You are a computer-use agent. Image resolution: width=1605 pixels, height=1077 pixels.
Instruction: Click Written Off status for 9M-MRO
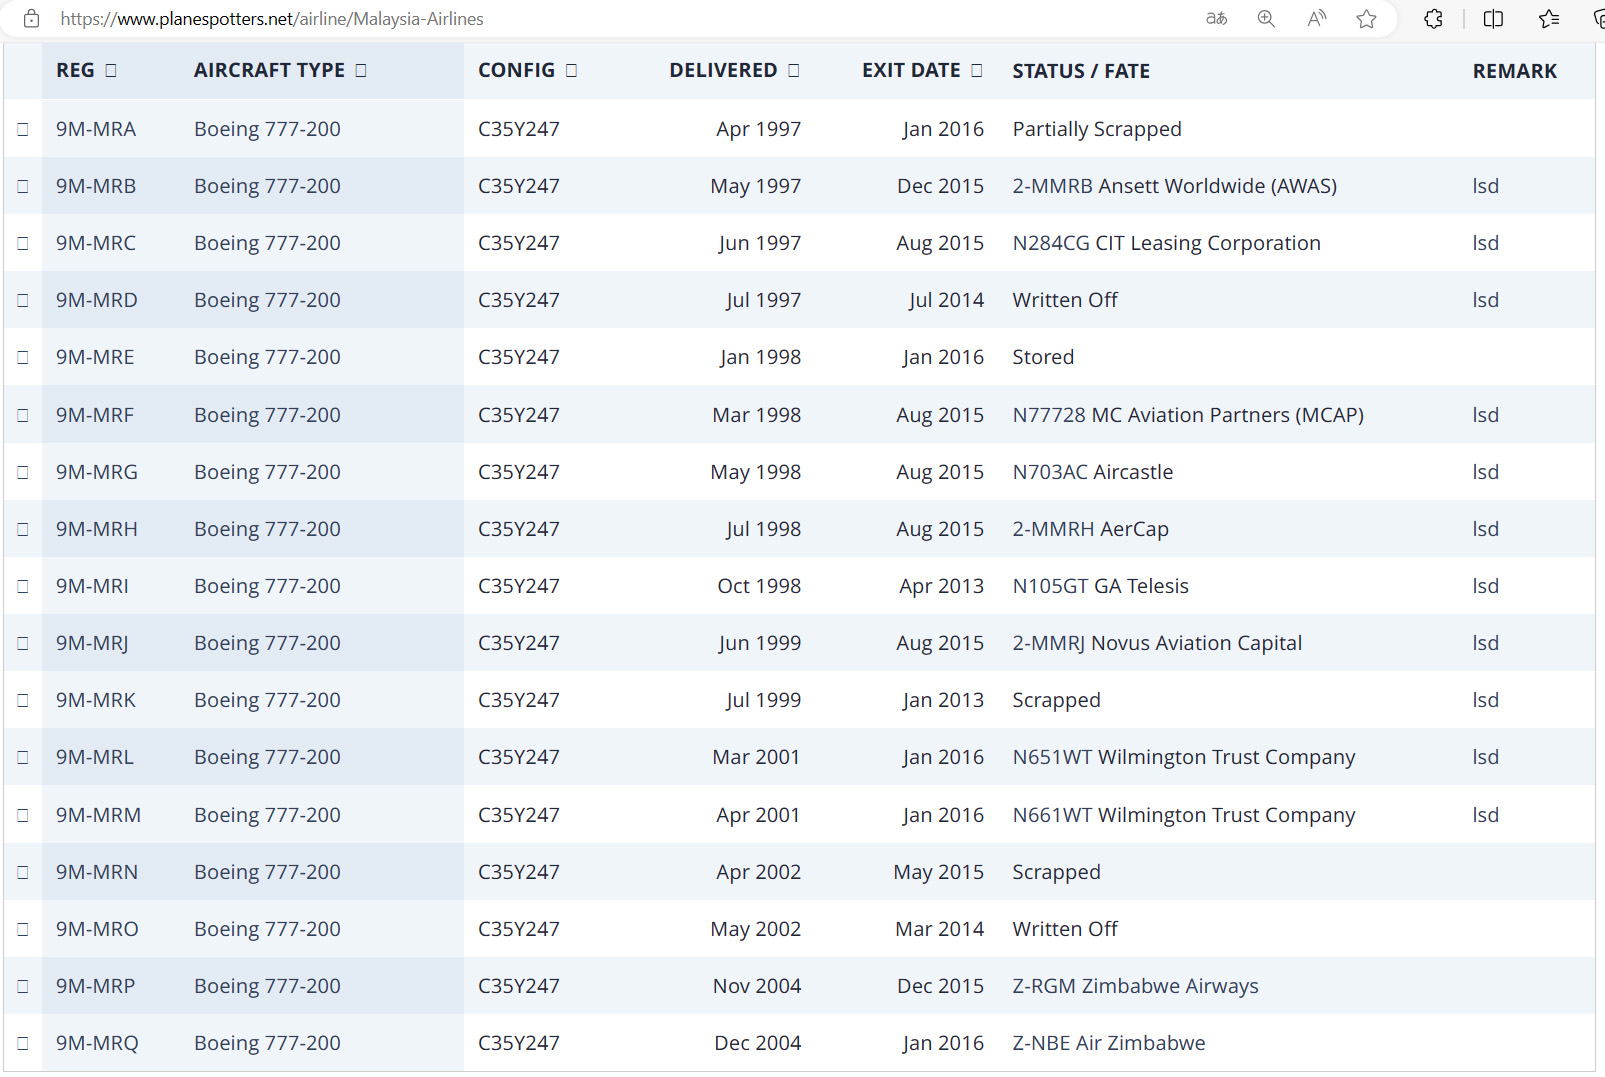1065,929
